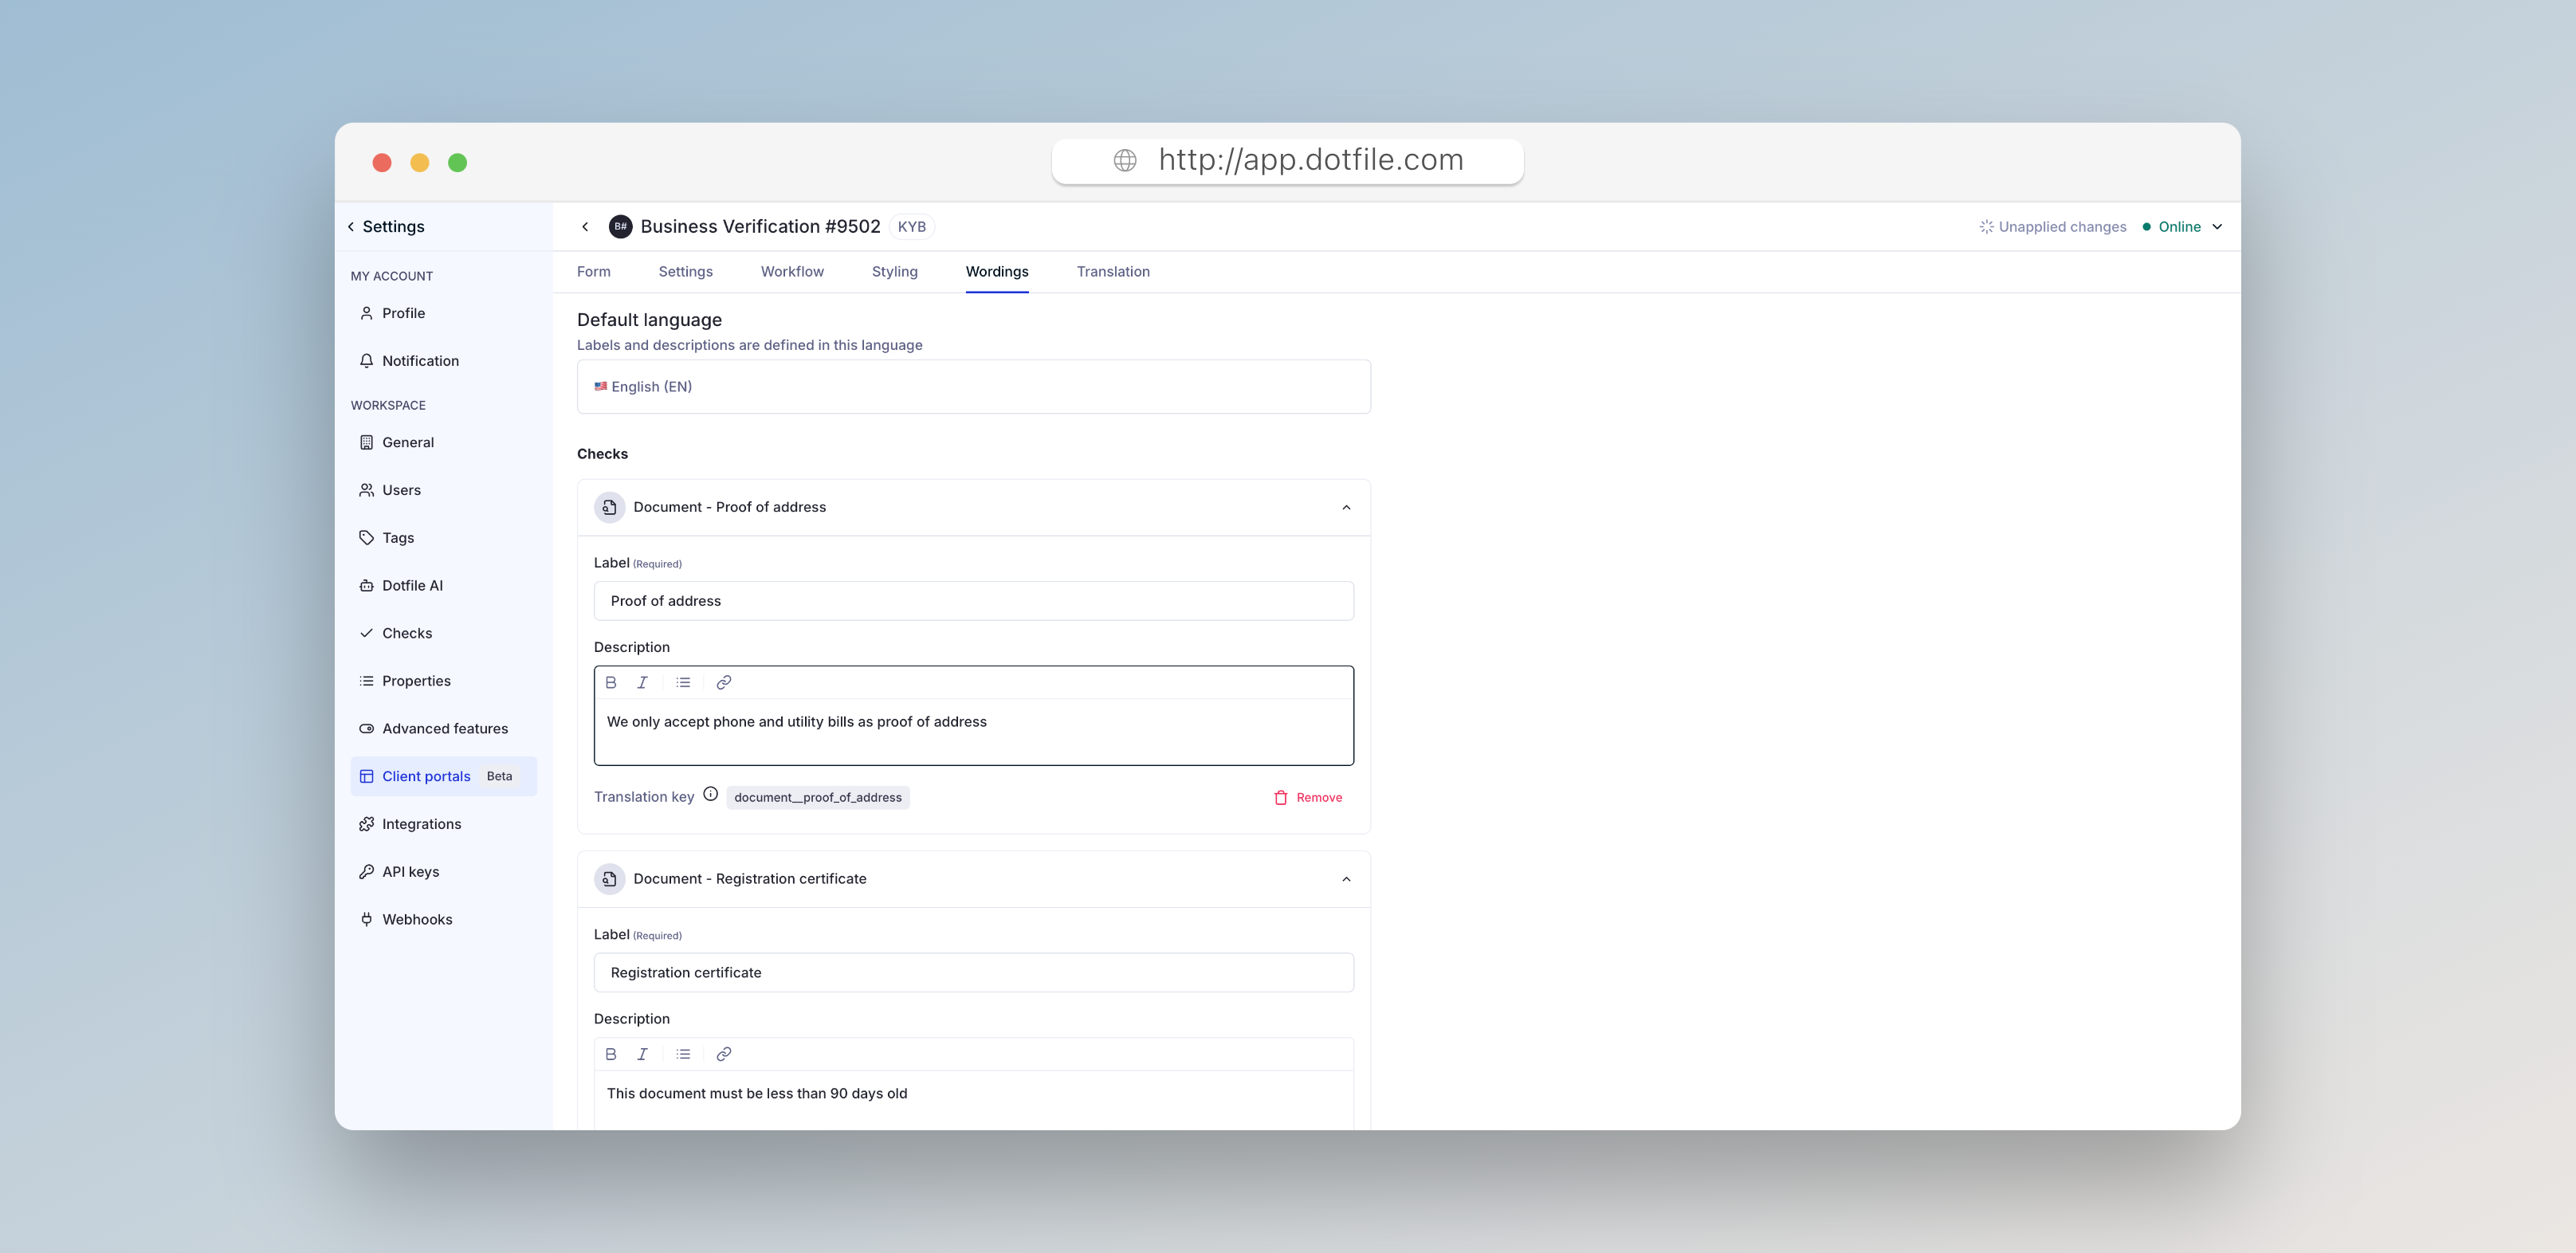Toggle bold in Registration certificate description
2576x1253 pixels.
coord(611,1054)
